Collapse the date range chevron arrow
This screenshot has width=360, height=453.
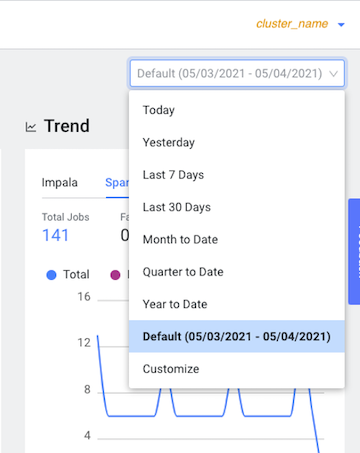(x=334, y=74)
